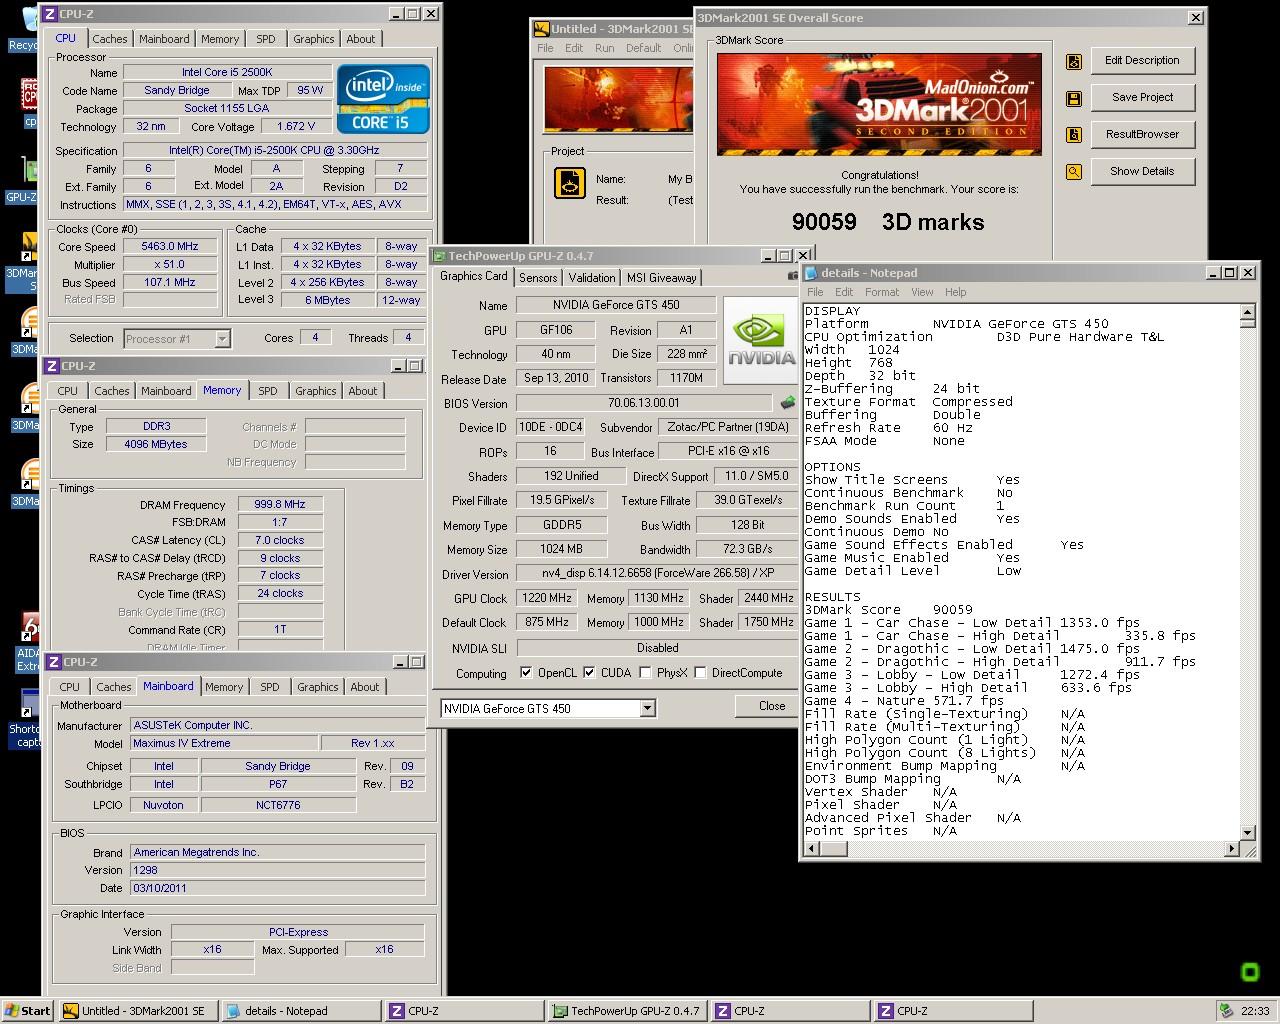1280x1024 pixels.
Task: Open the Caches tab in top CPU-Z window
Action: pos(110,39)
